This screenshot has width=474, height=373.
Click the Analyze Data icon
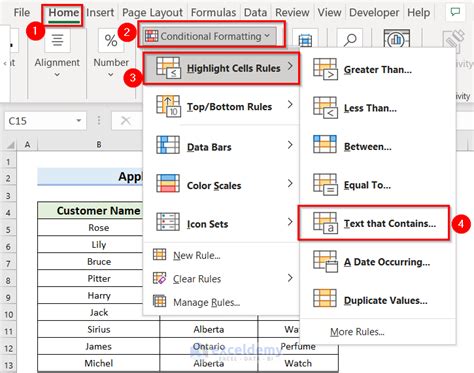[396, 40]
